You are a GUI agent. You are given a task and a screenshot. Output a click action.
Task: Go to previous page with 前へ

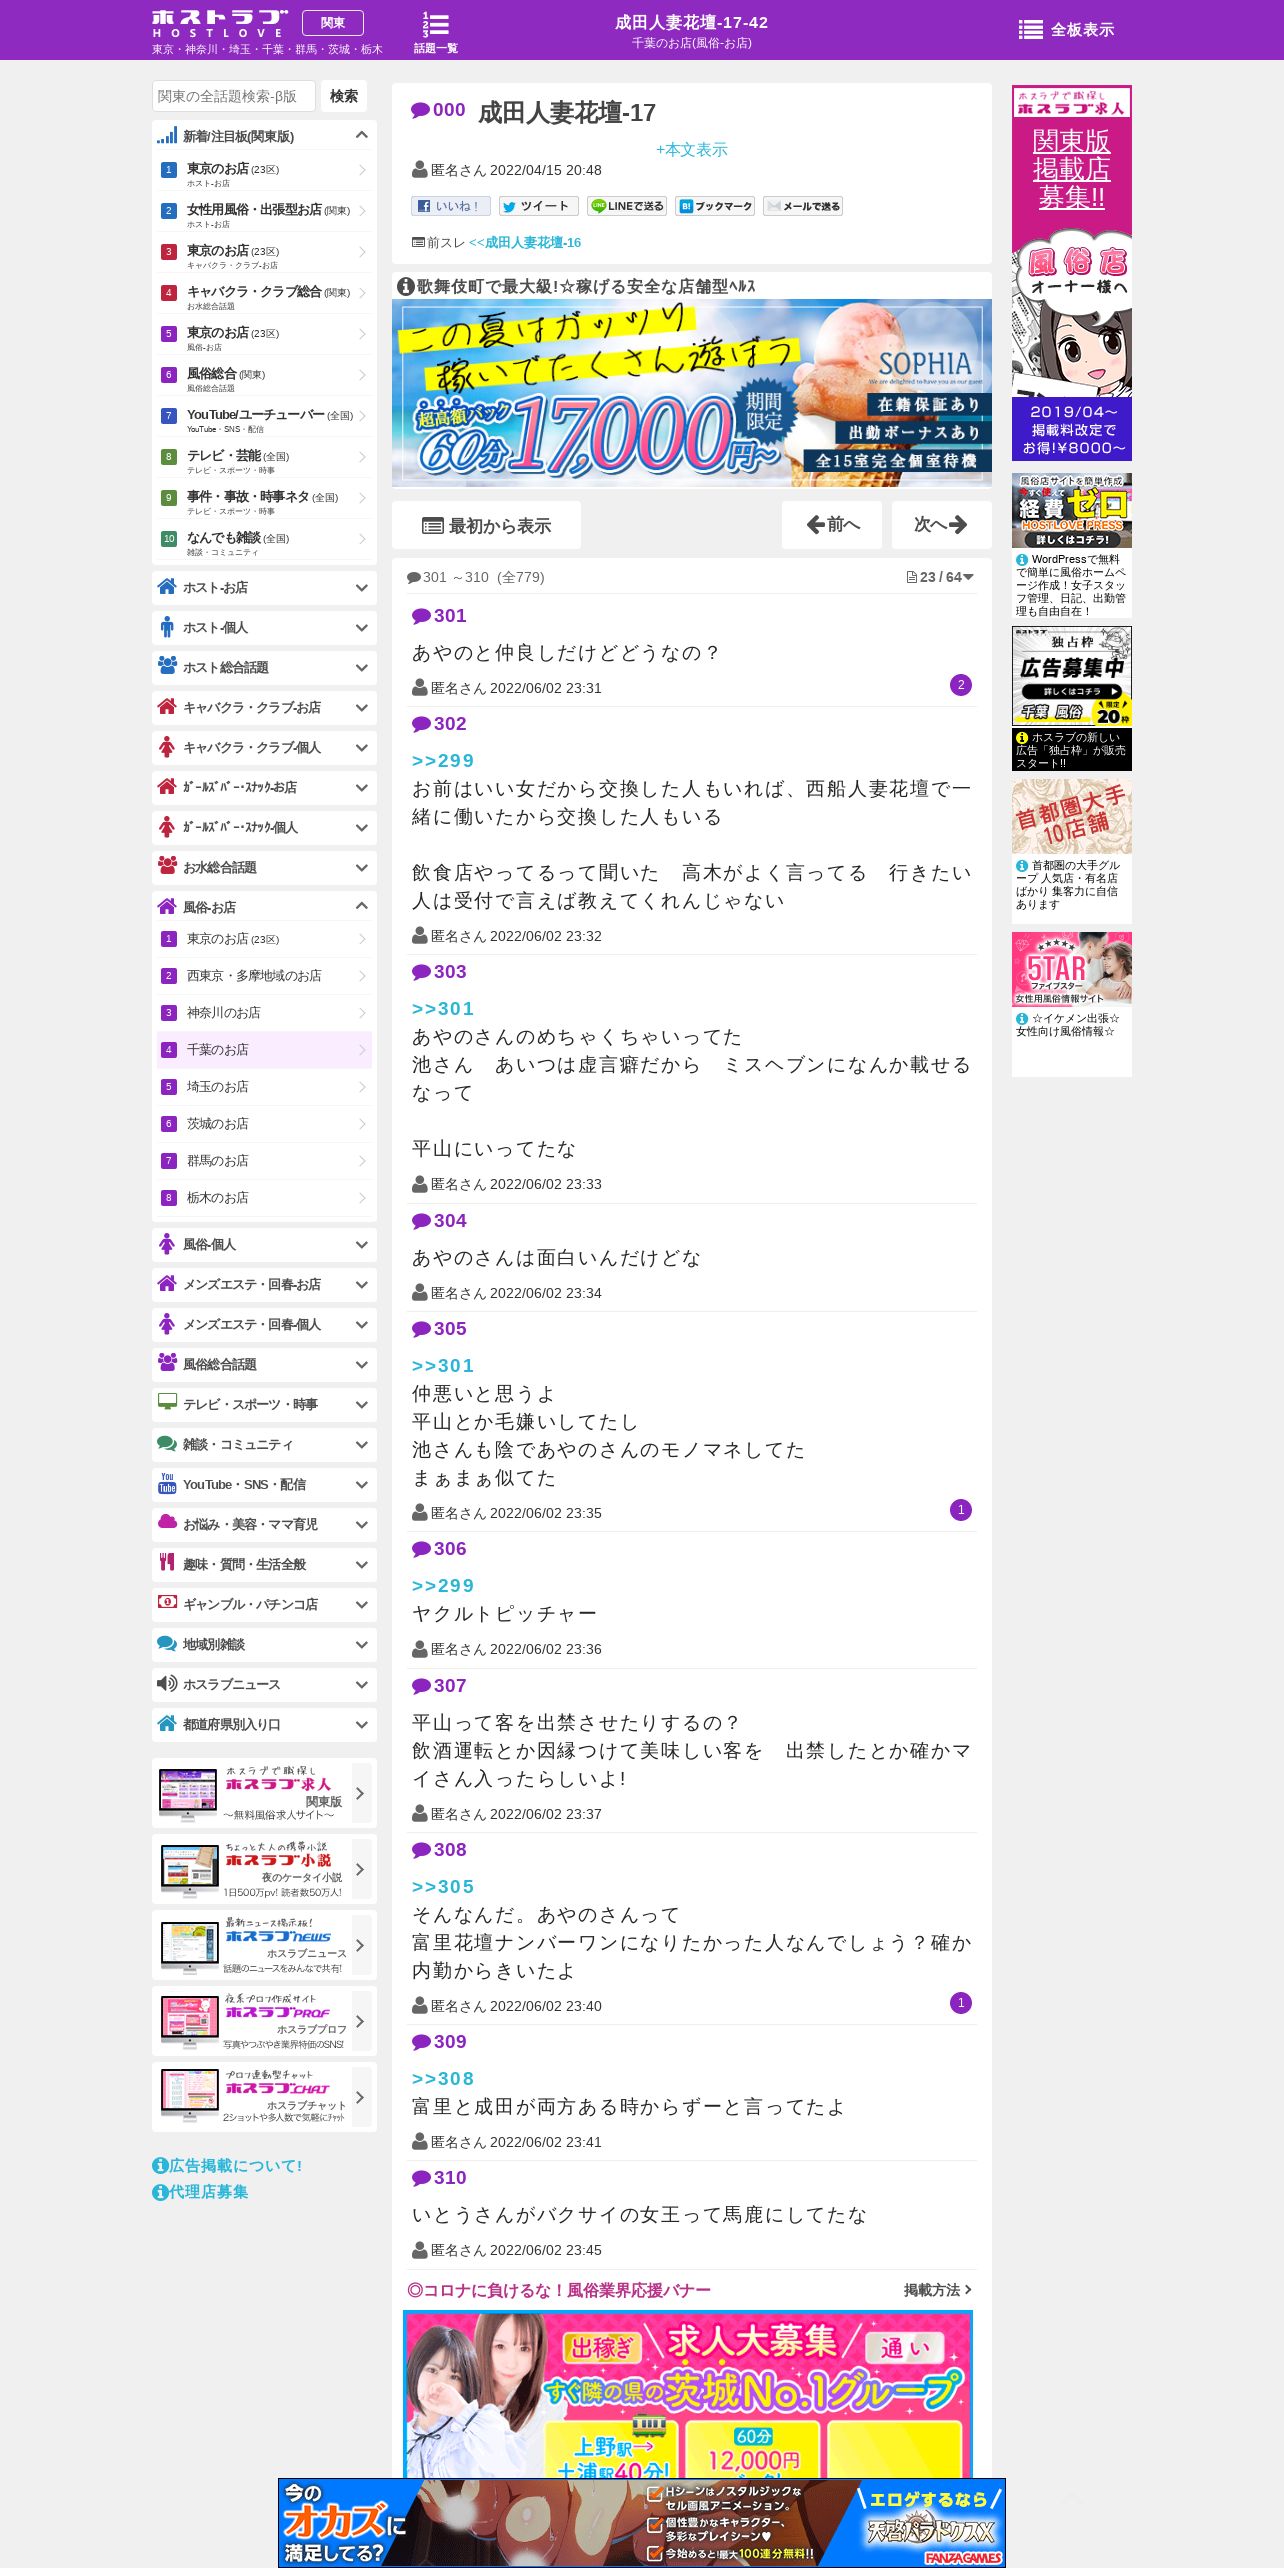(832, 525)
